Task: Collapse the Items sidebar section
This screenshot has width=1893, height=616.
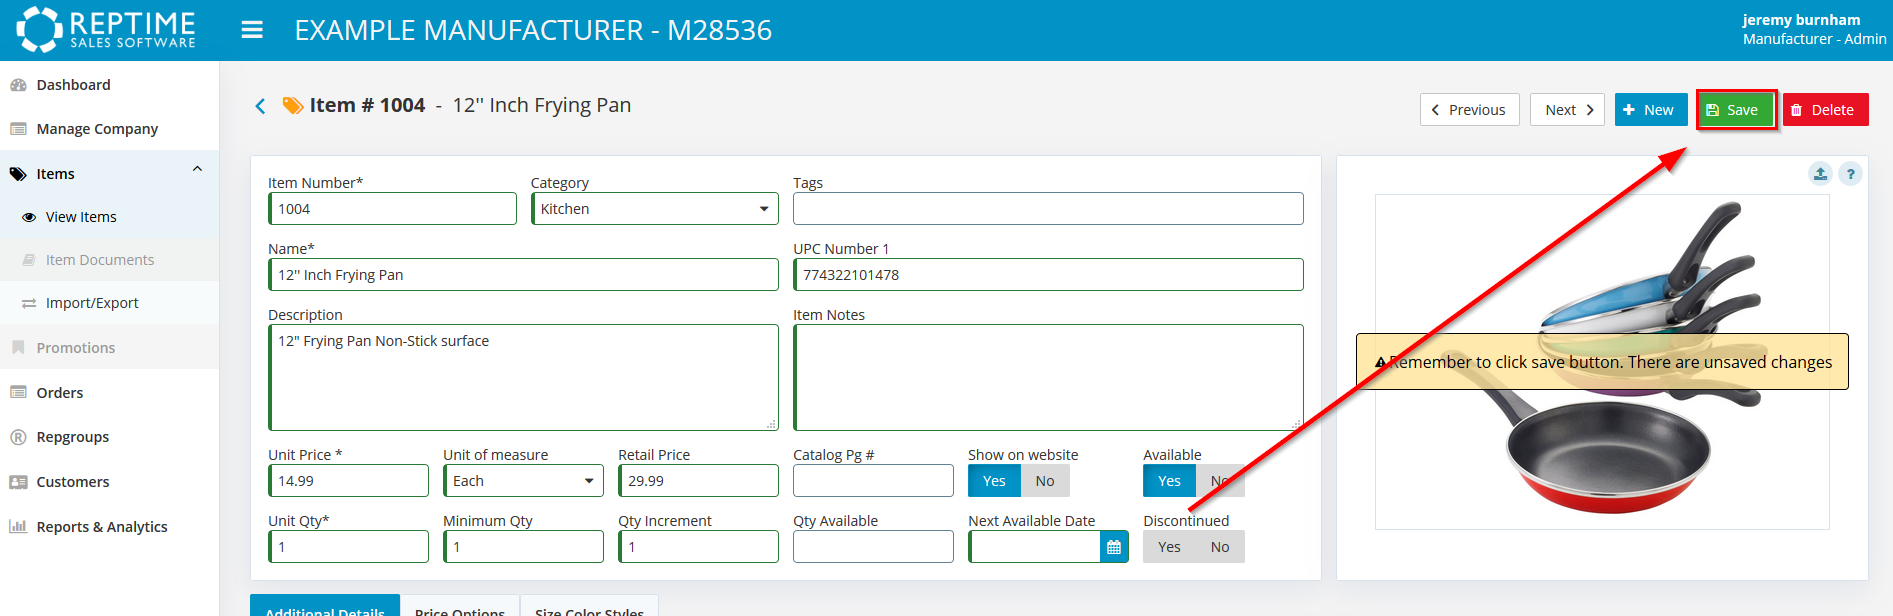Action: (197, 169)
